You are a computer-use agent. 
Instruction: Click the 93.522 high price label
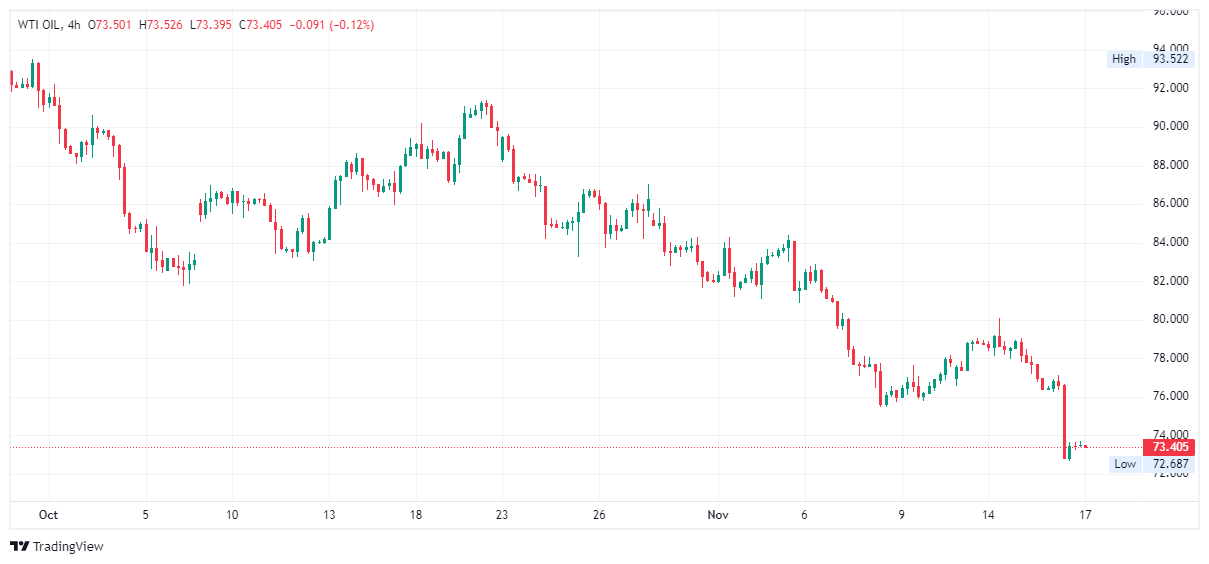coord(1170,59)
